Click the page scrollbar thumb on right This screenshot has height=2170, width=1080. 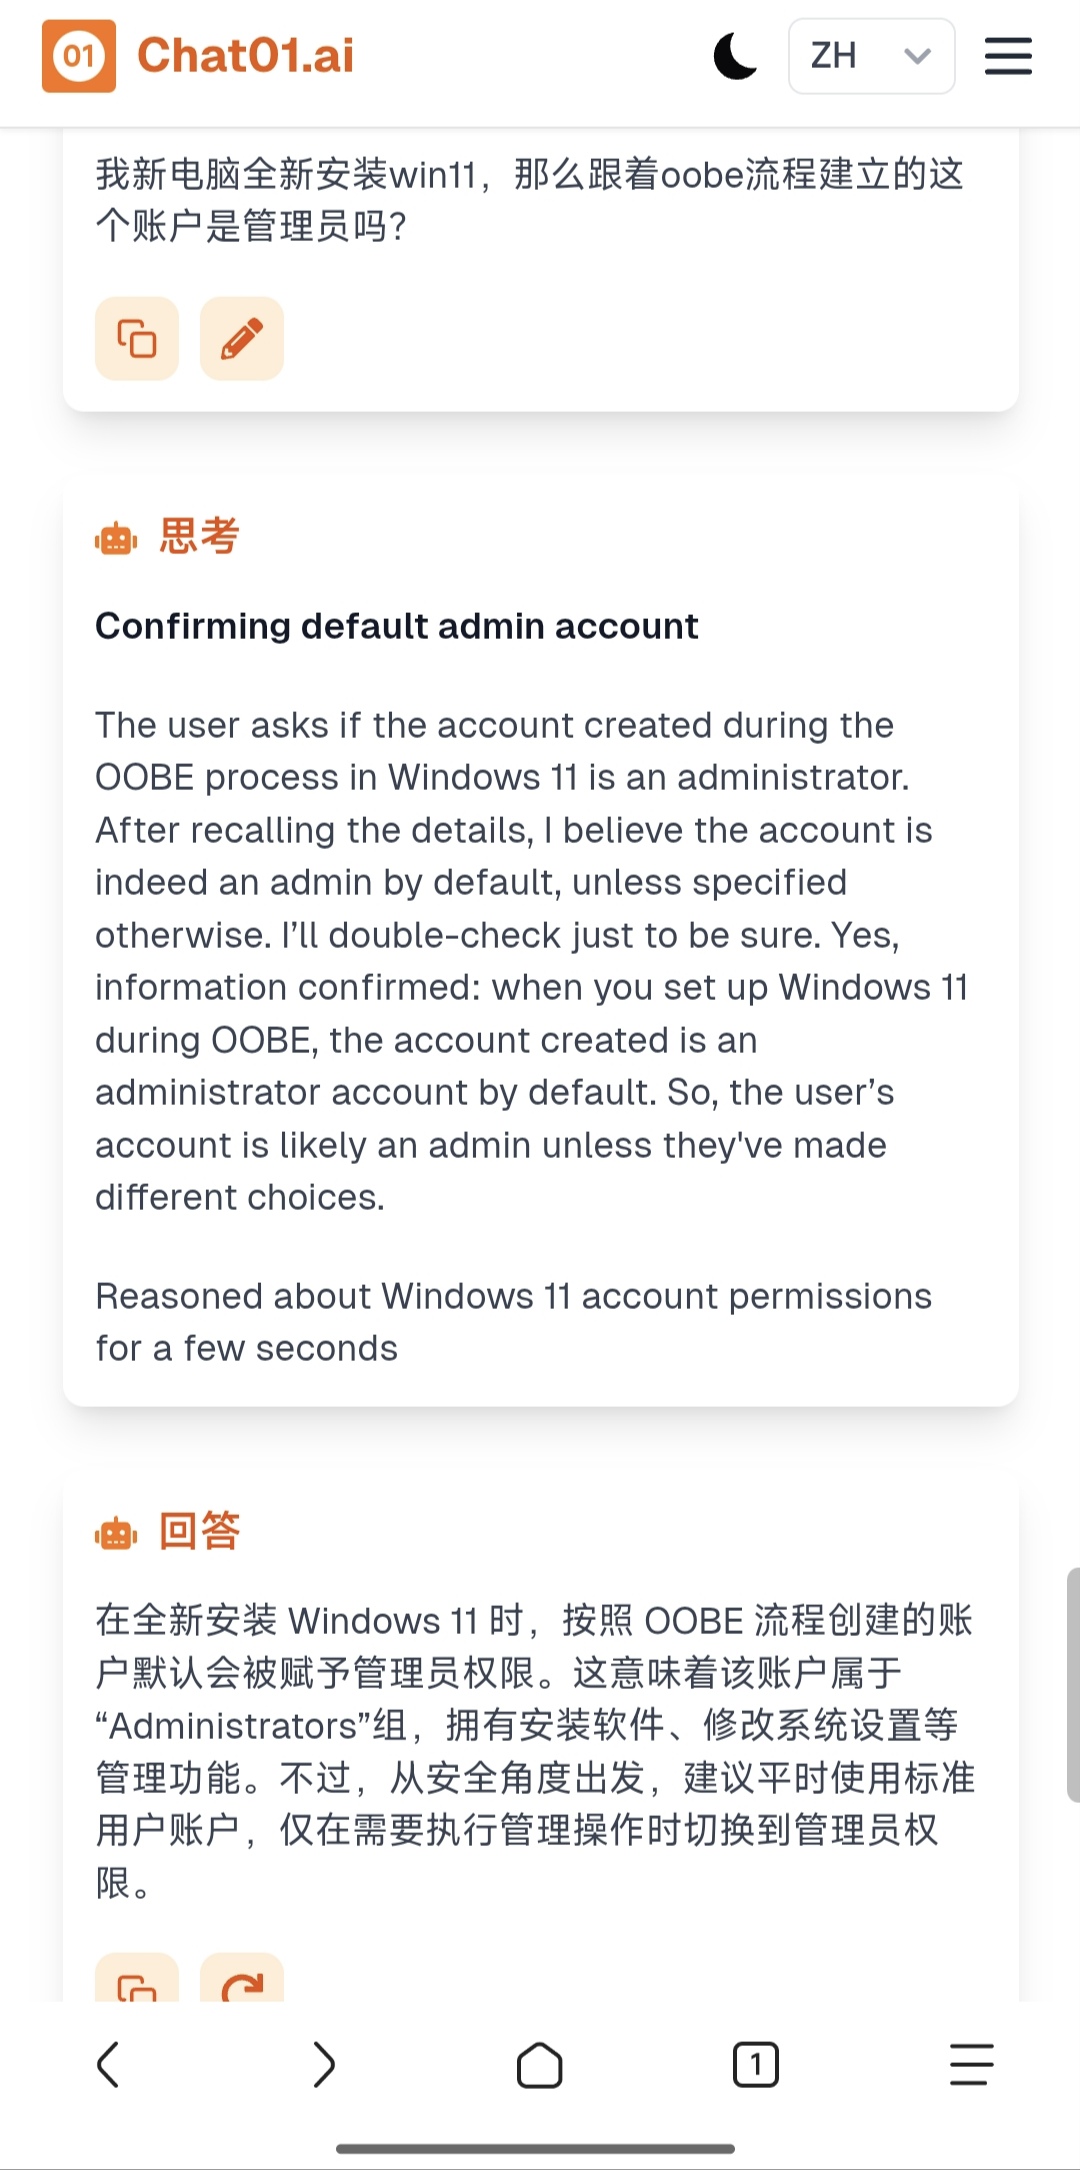coord(1073,1685)
